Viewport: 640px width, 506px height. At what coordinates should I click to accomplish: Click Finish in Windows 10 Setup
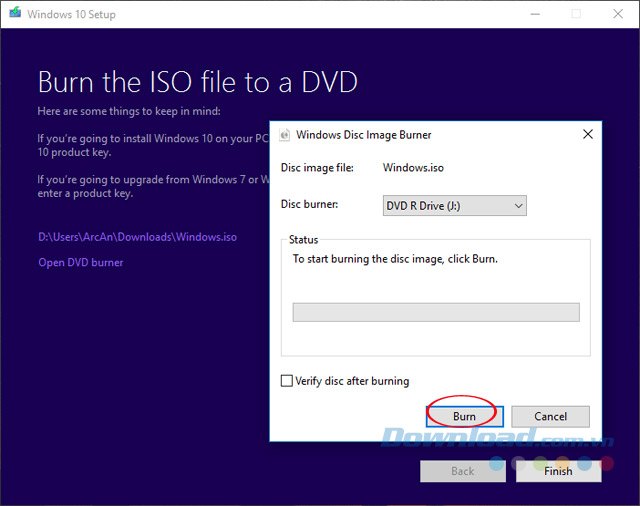click(x=558, y=471)
